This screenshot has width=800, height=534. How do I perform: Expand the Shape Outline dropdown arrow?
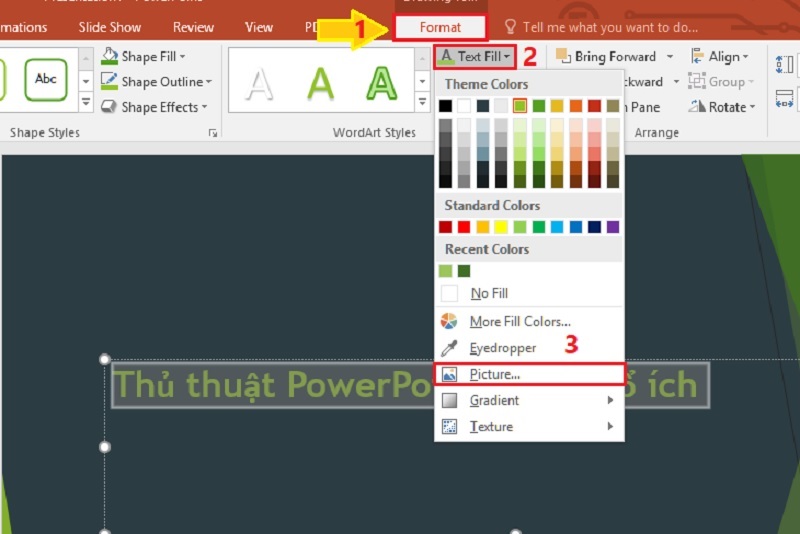209,82
